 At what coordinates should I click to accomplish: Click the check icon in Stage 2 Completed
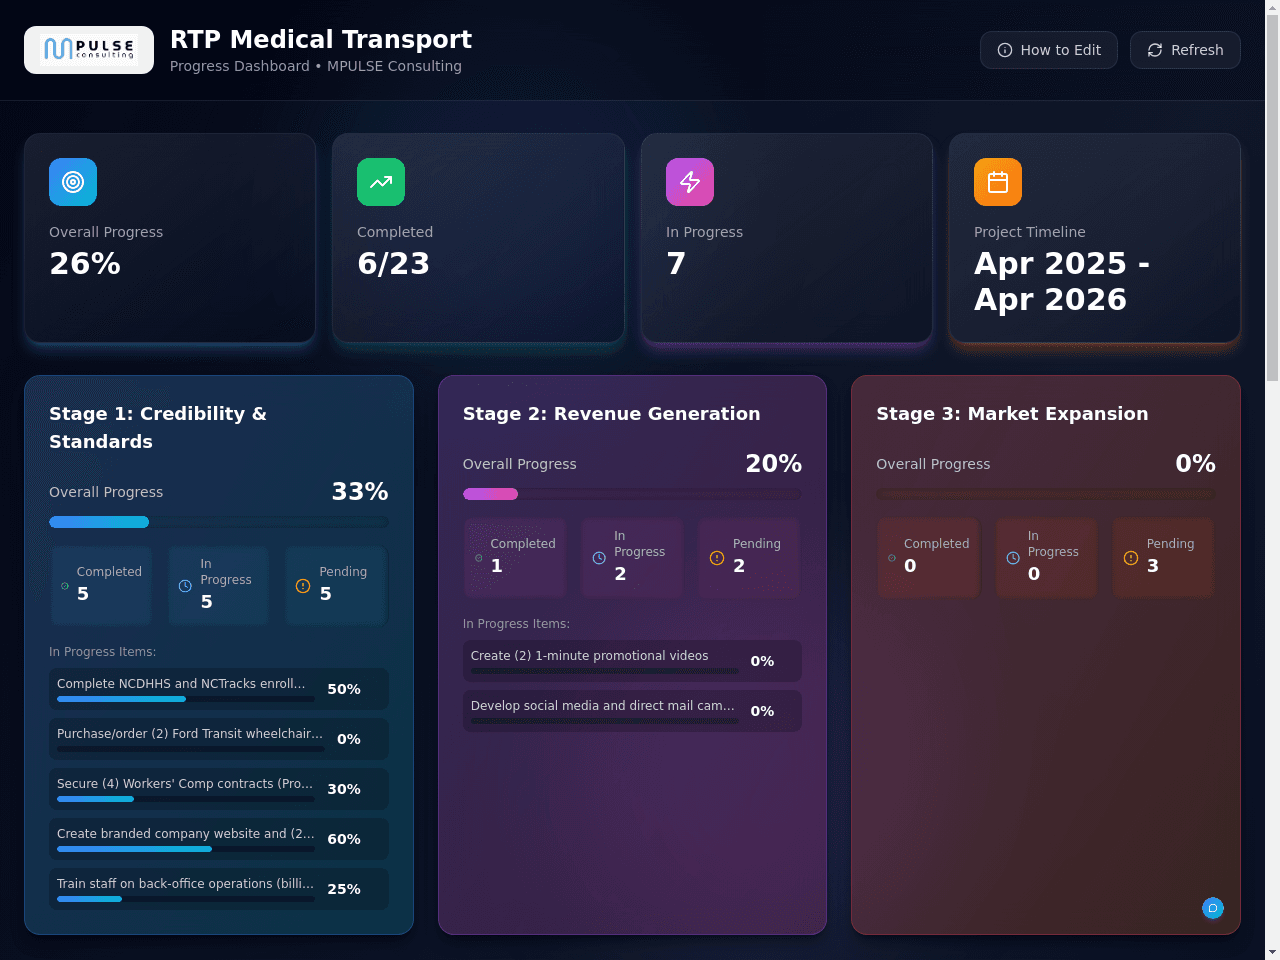[x=479, y=558]
